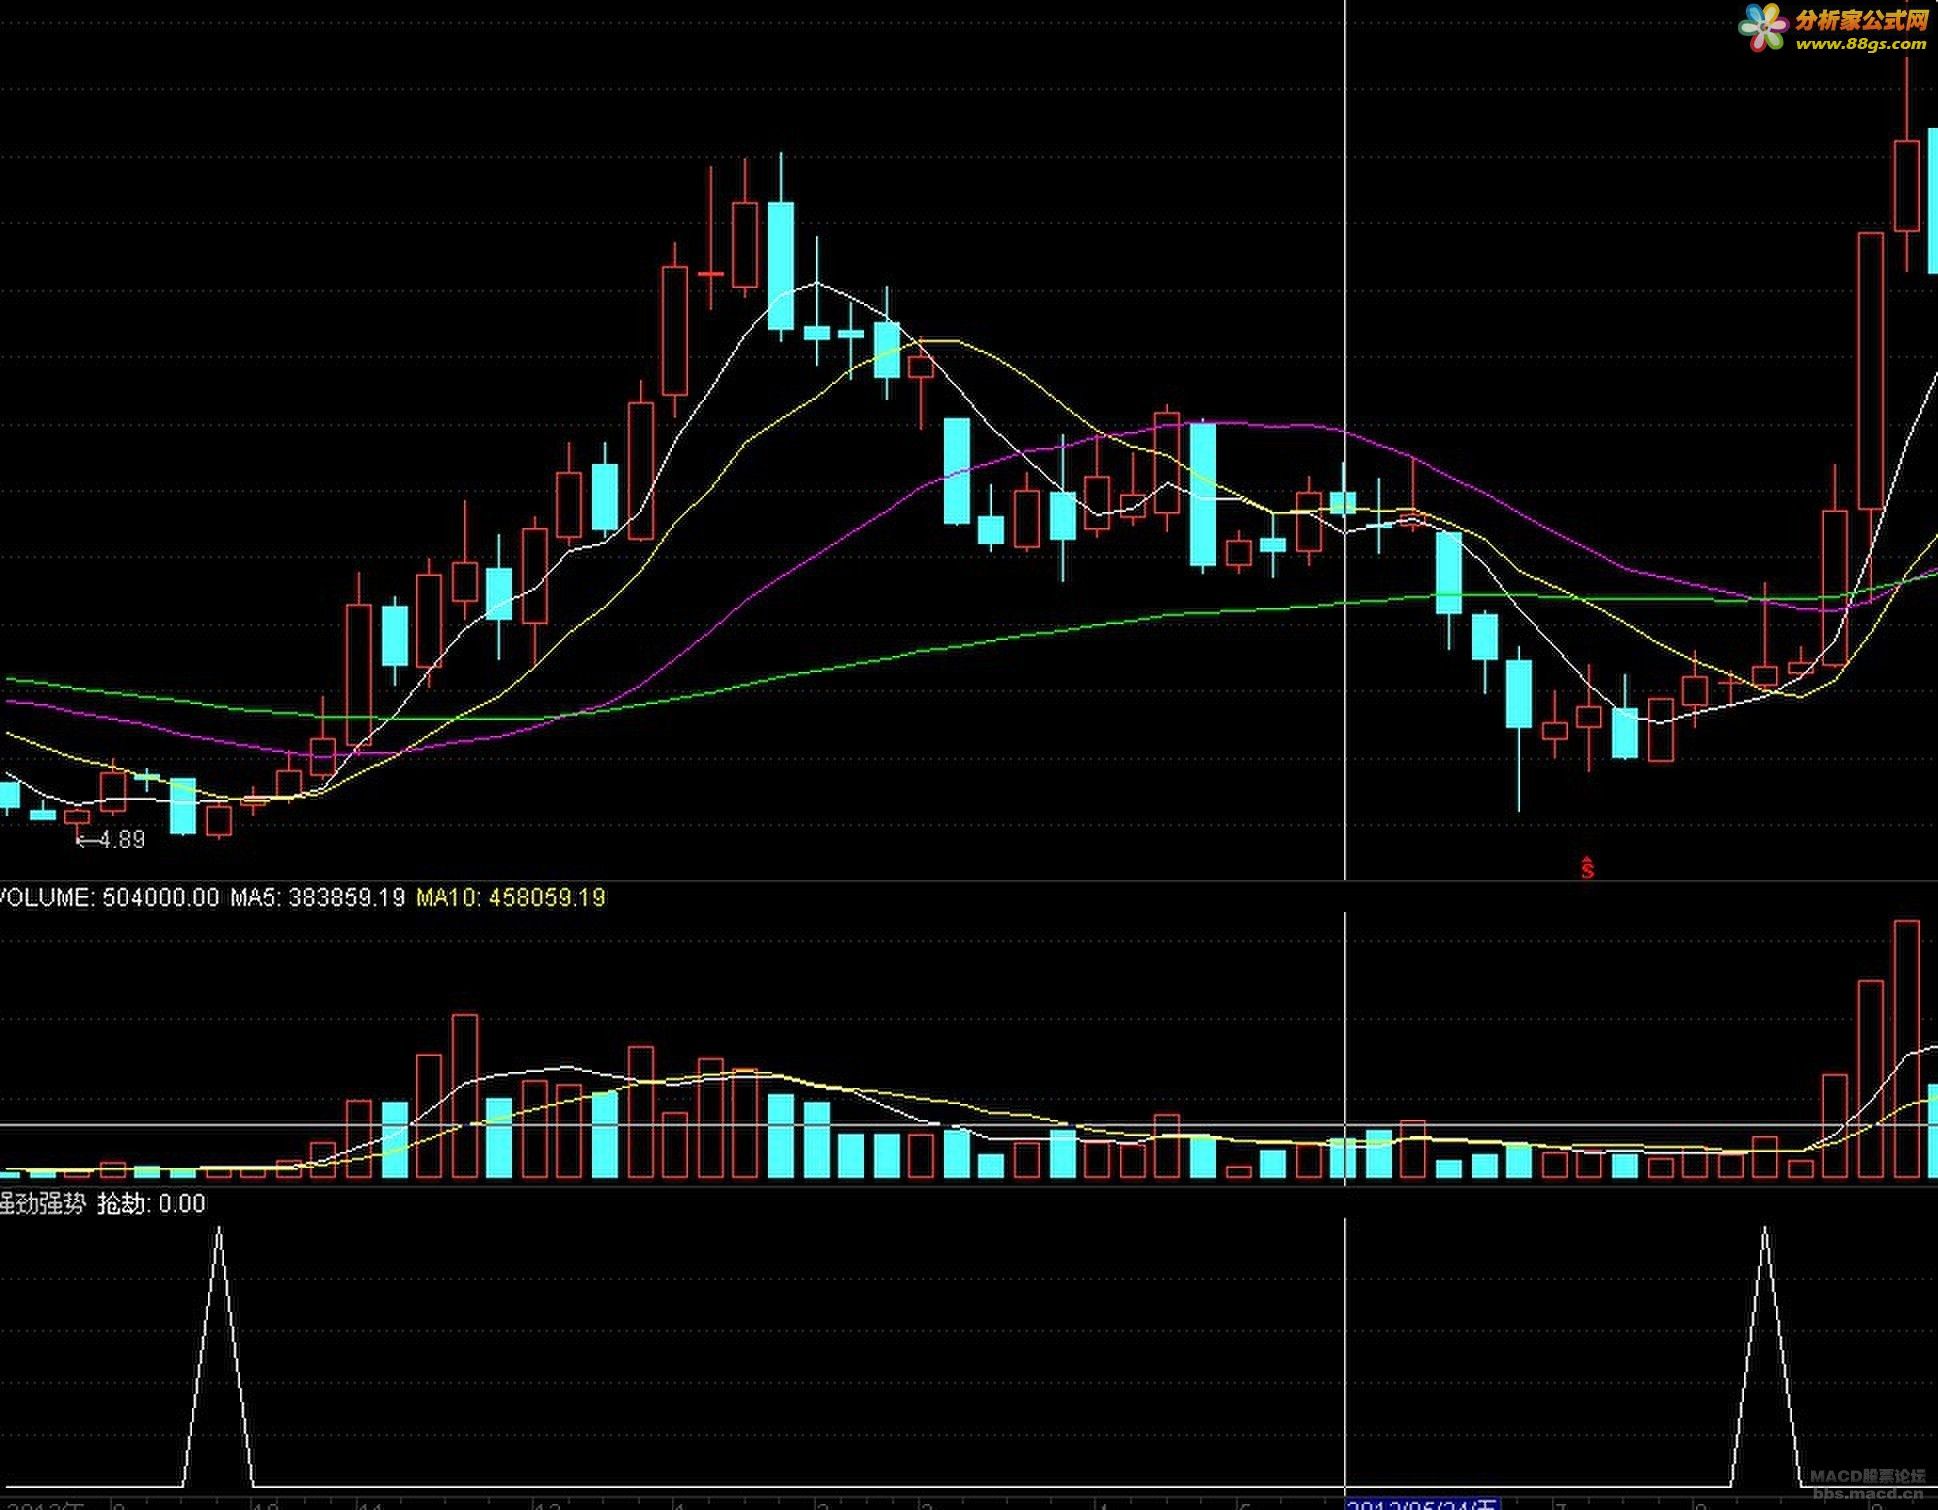Image resolution: width=1938 pixels, height=1510 pixels.
Task: Click the 抢劫: 0.00 indicator value
Action: 151,1203
